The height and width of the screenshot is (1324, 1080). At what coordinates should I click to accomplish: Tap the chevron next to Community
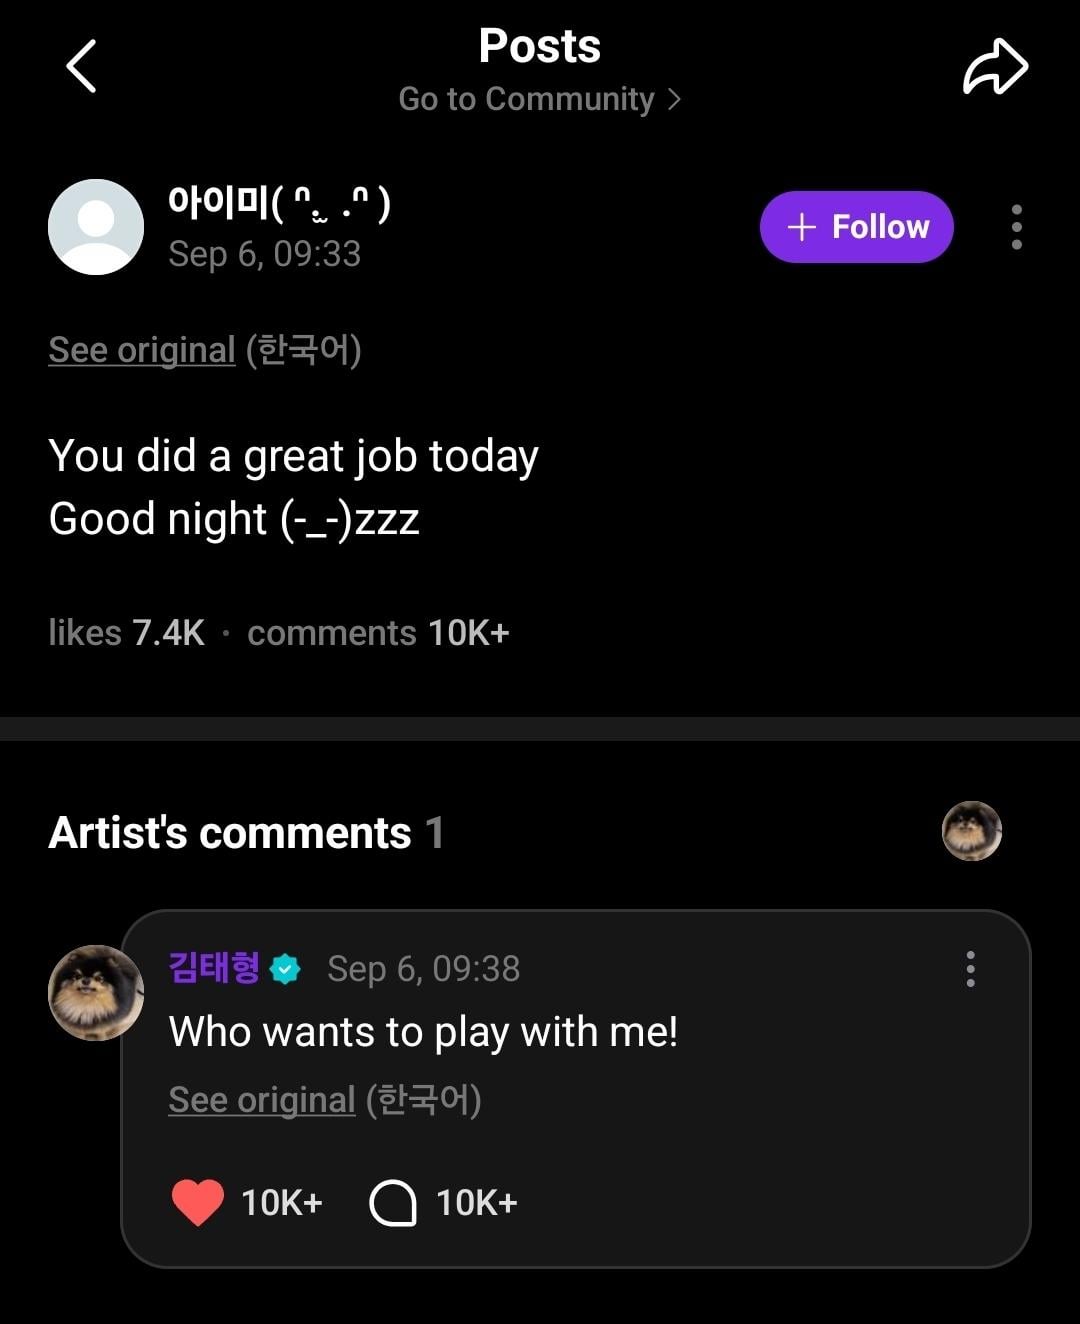(x=674, y=99)
